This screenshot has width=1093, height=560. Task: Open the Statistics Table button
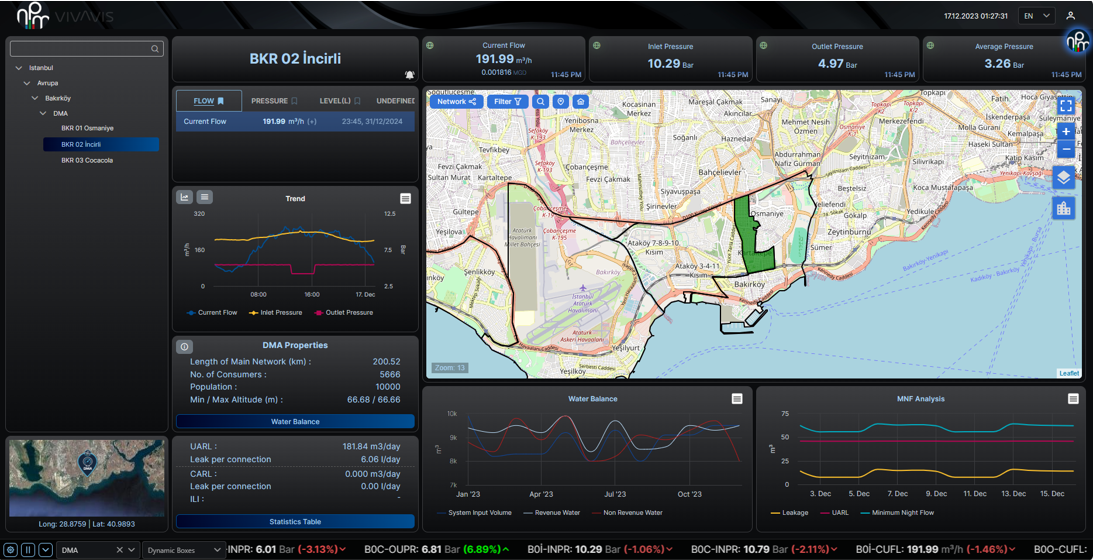coord(295,522)
